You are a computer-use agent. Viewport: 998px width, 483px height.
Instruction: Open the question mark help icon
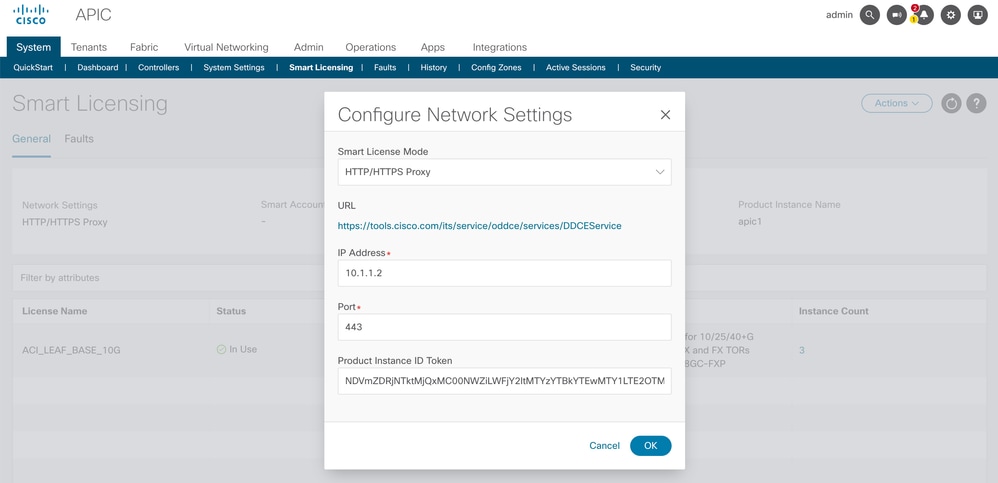coord(976,103)
